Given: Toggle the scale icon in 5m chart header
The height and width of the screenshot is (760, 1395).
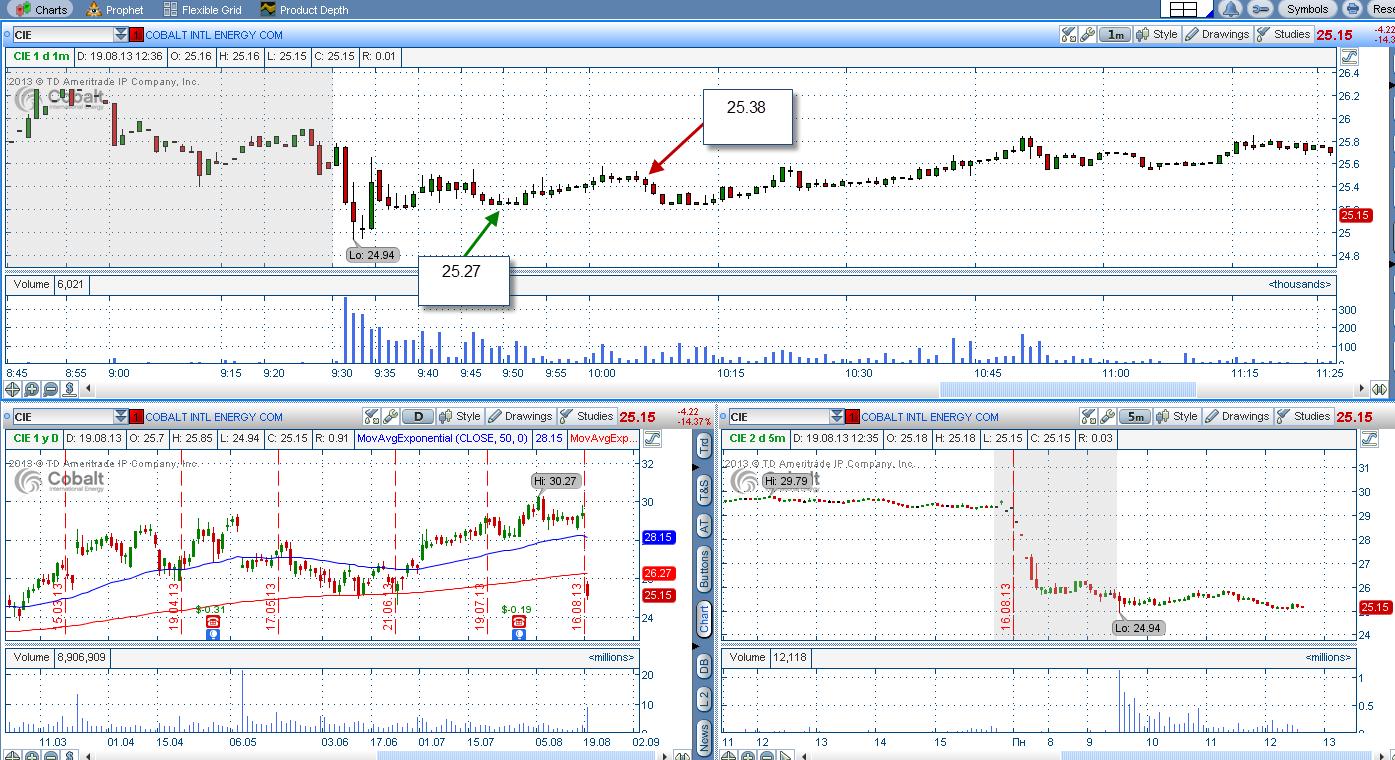Looking at the screenshot, I should (x=1371, y=438).
